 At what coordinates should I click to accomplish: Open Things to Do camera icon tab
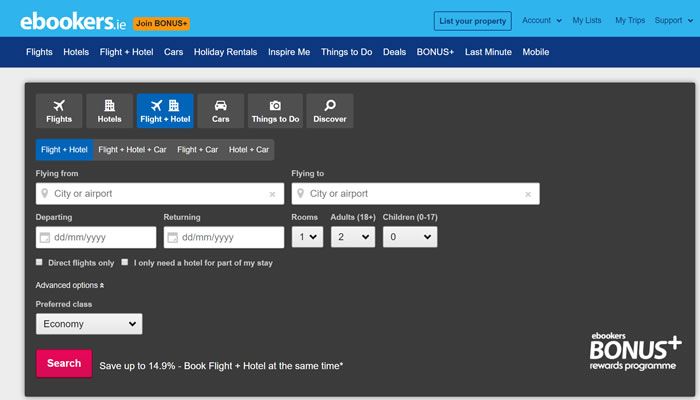(x=275, y=111)
